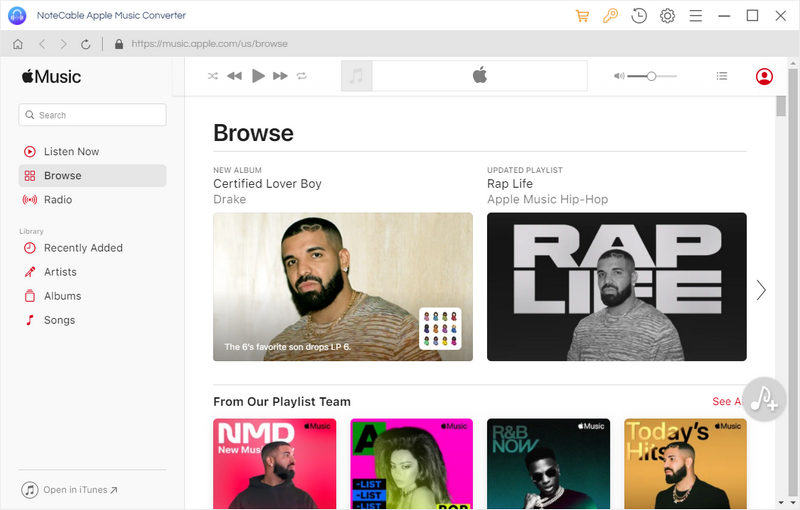Click the address bar padlock icon
This screenshot has width=800, height=510.
pos(119,44)
